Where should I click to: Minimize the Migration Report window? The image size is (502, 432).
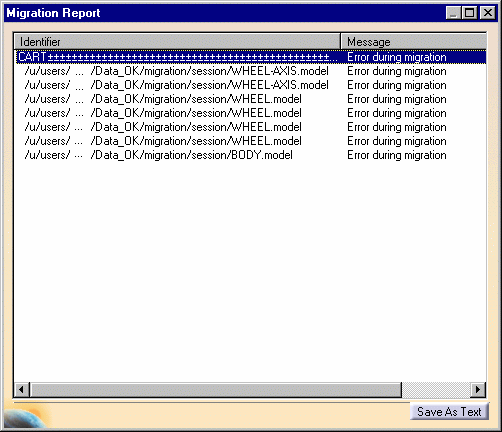click(454, 13)
